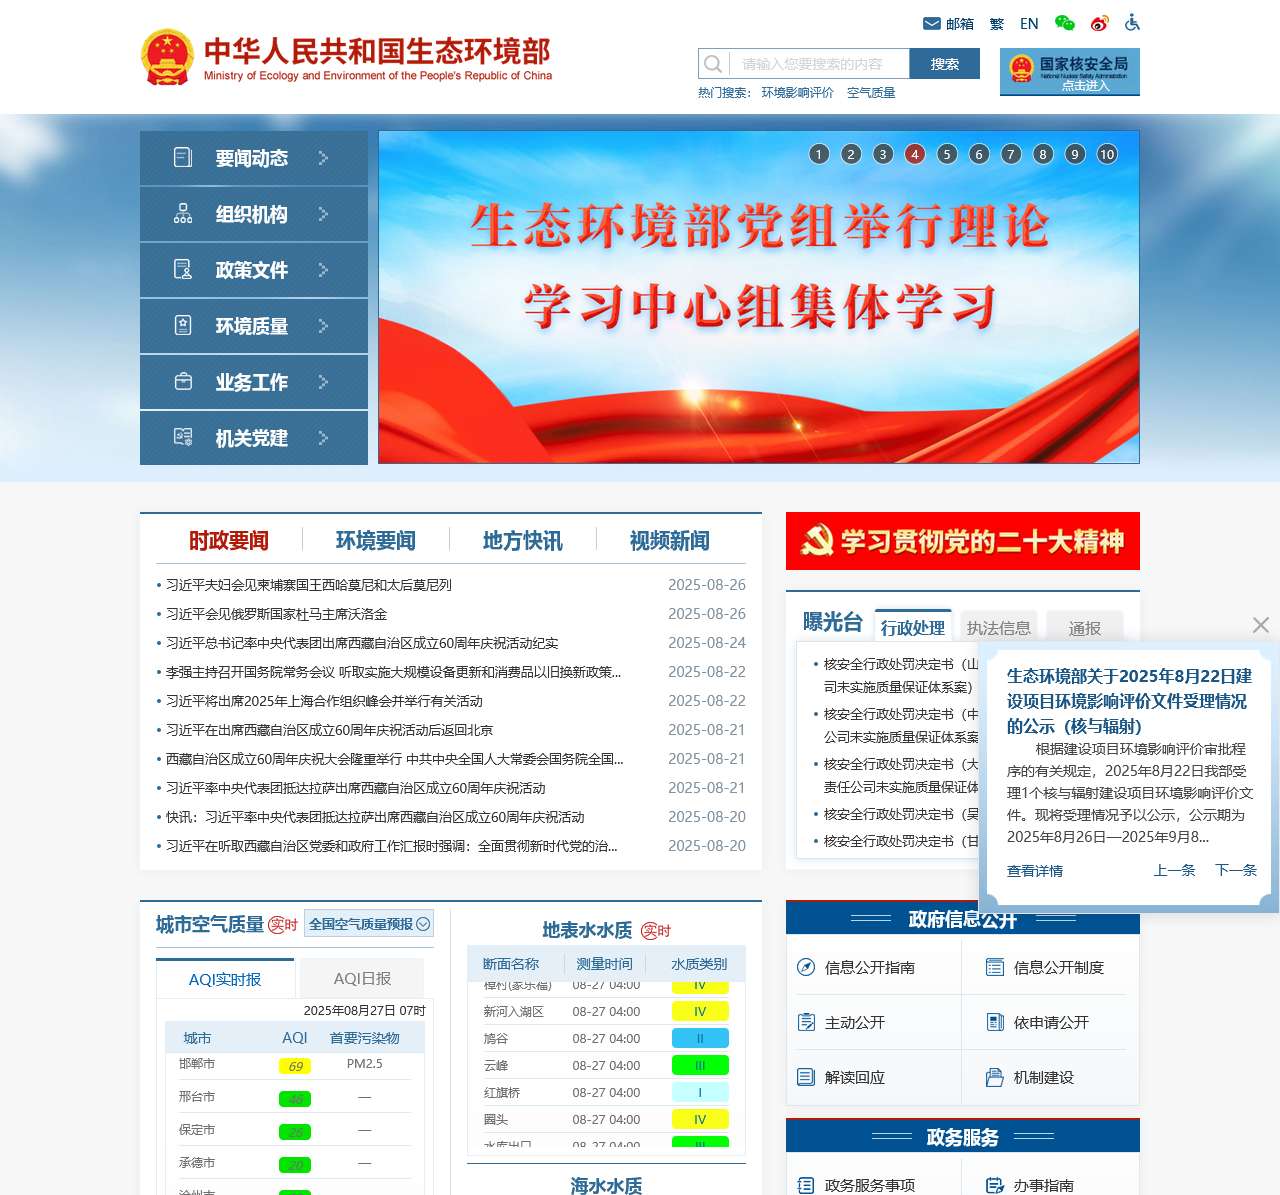Switch to the 视频新闻 tab

point(670,541)
